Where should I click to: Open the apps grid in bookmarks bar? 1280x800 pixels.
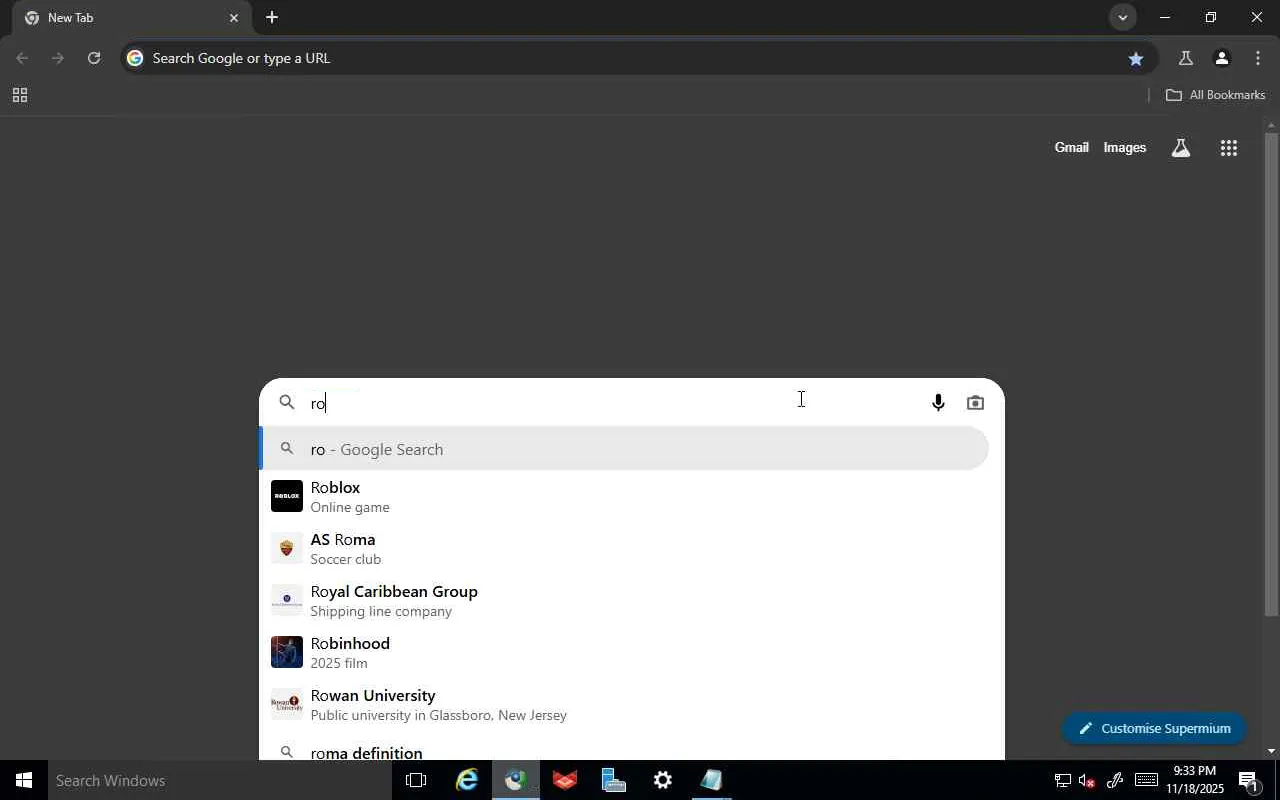[19, 95]
